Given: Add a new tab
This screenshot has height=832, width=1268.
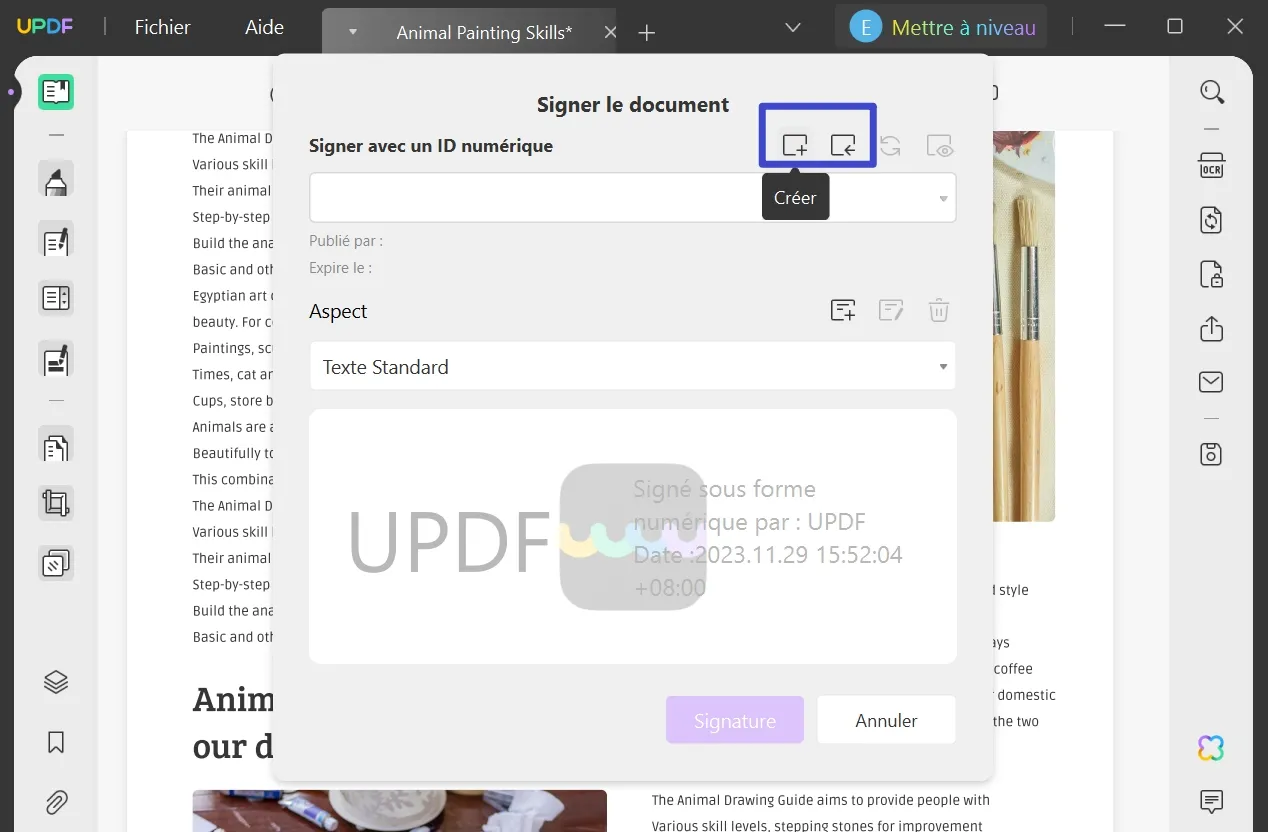Looking at the screenshot, I should click(647, 33).
